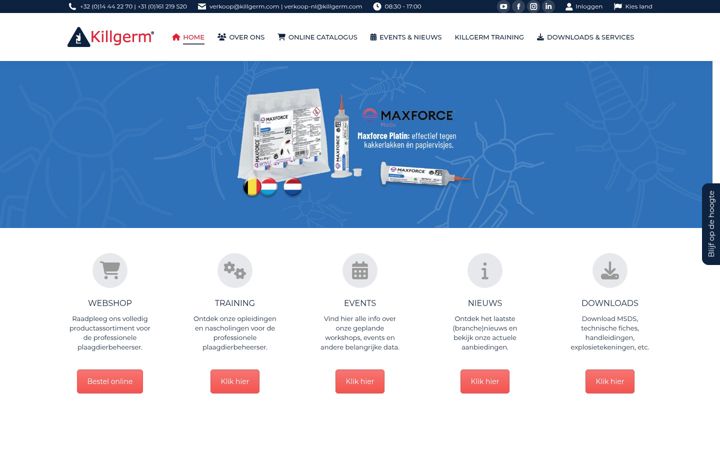Click the calendar Events circle icon

[360, 270]
